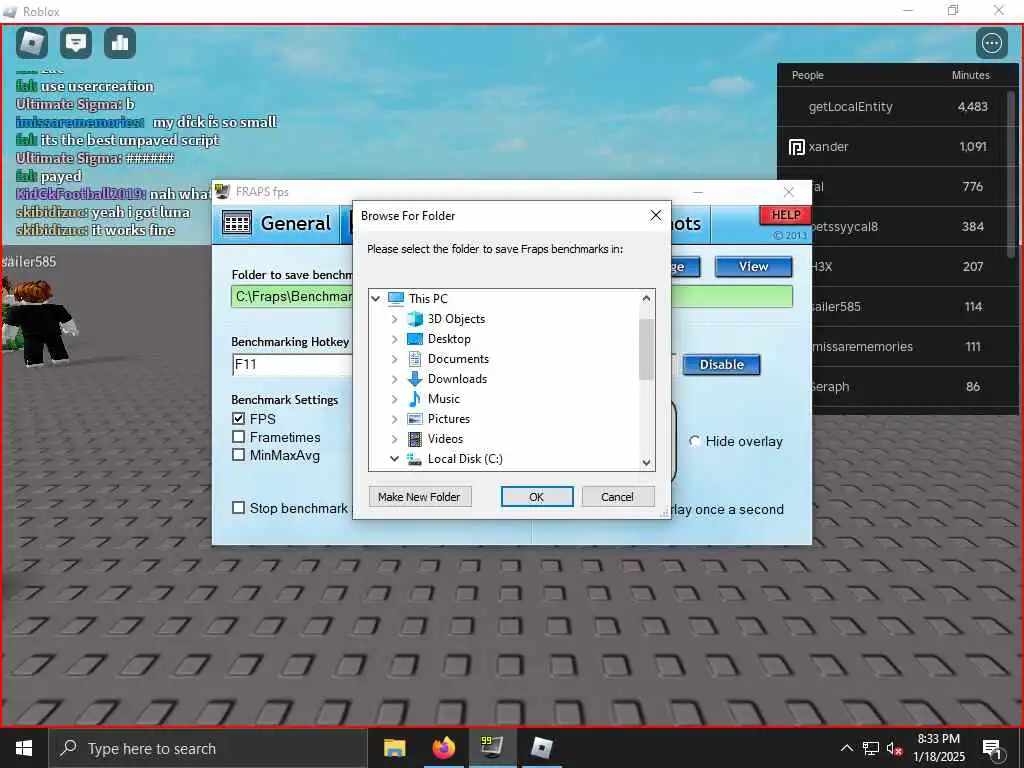Expand the 3D Objects node
1024x768 pixels.
click(x=394, y=319)
